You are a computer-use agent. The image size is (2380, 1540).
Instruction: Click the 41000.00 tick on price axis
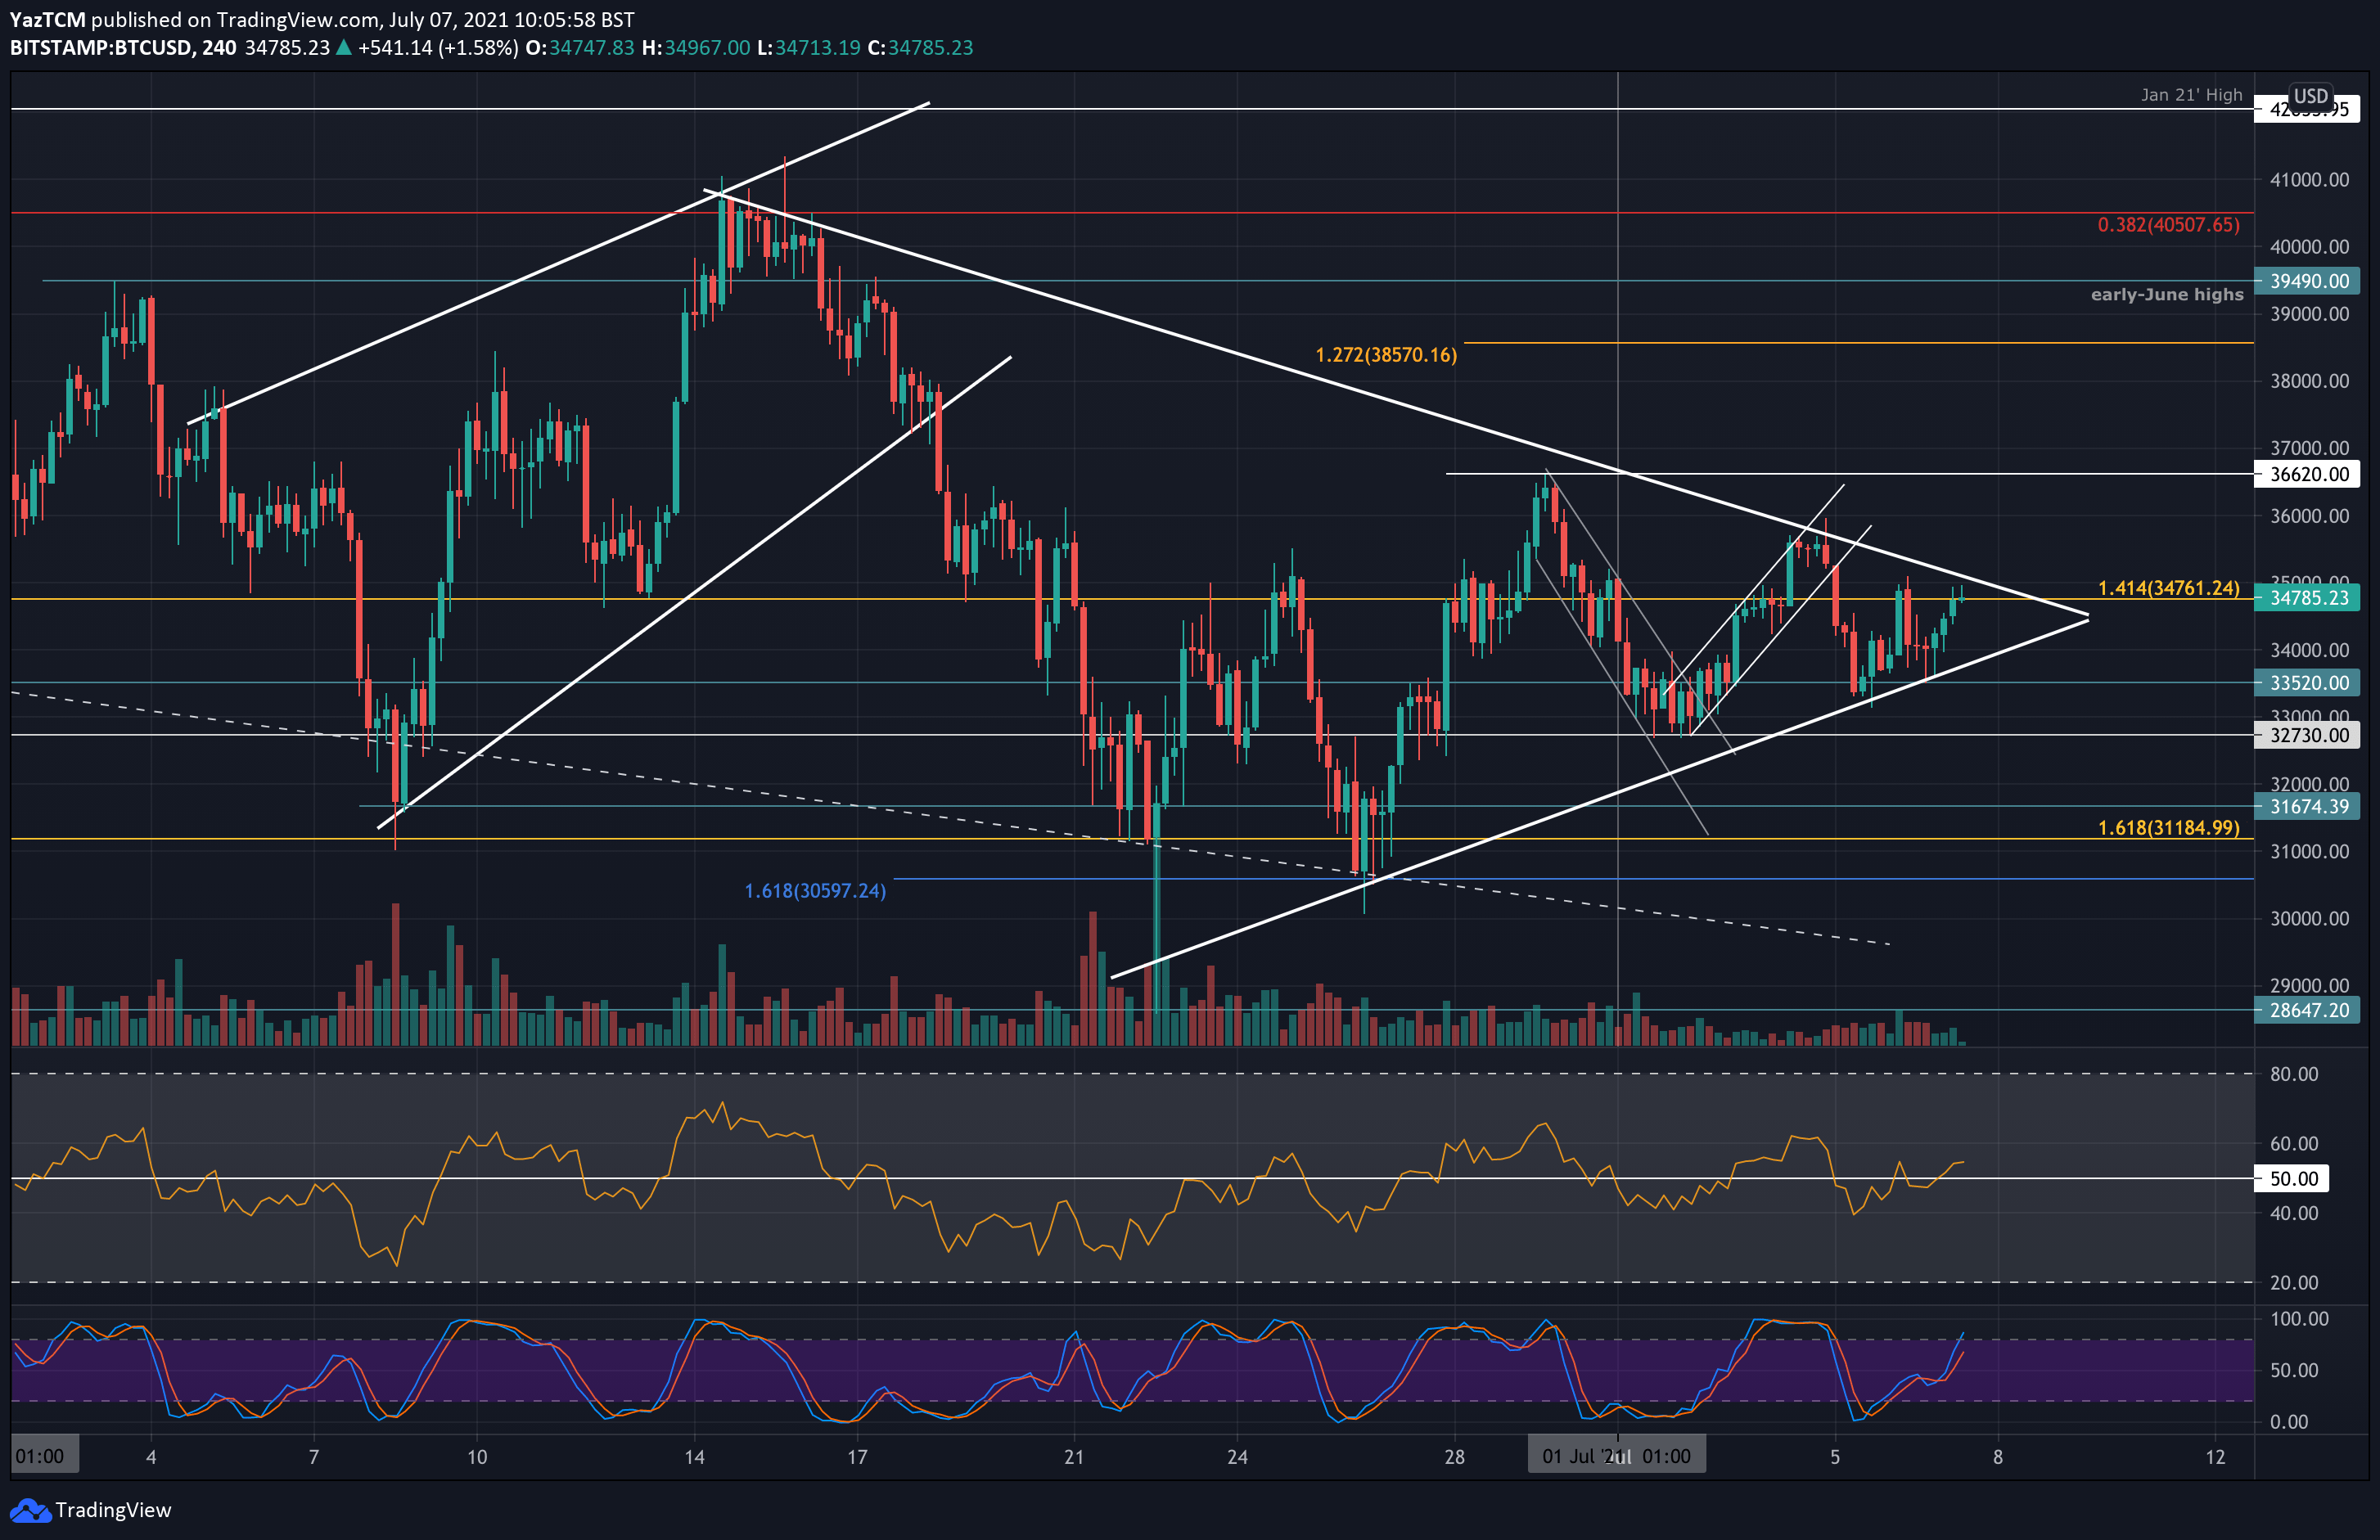coord(2309,180)
